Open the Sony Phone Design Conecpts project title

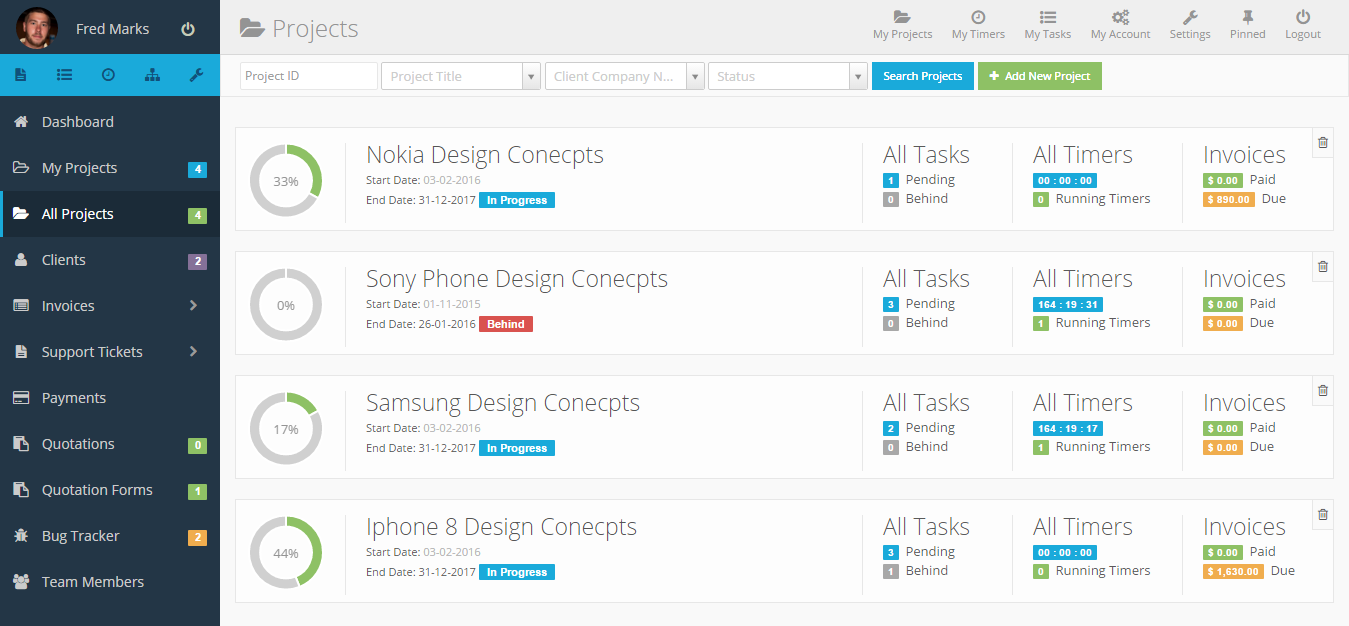click(x=517, y=279)
